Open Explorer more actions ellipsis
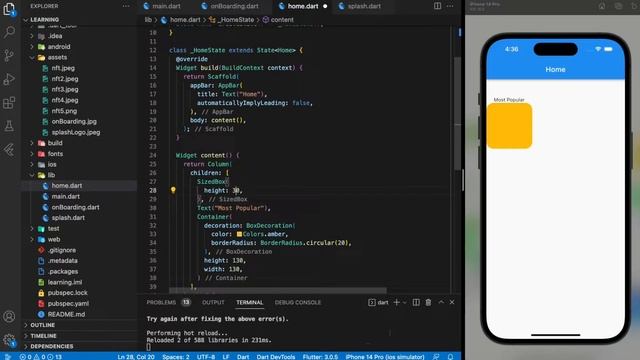 [126, 6]
